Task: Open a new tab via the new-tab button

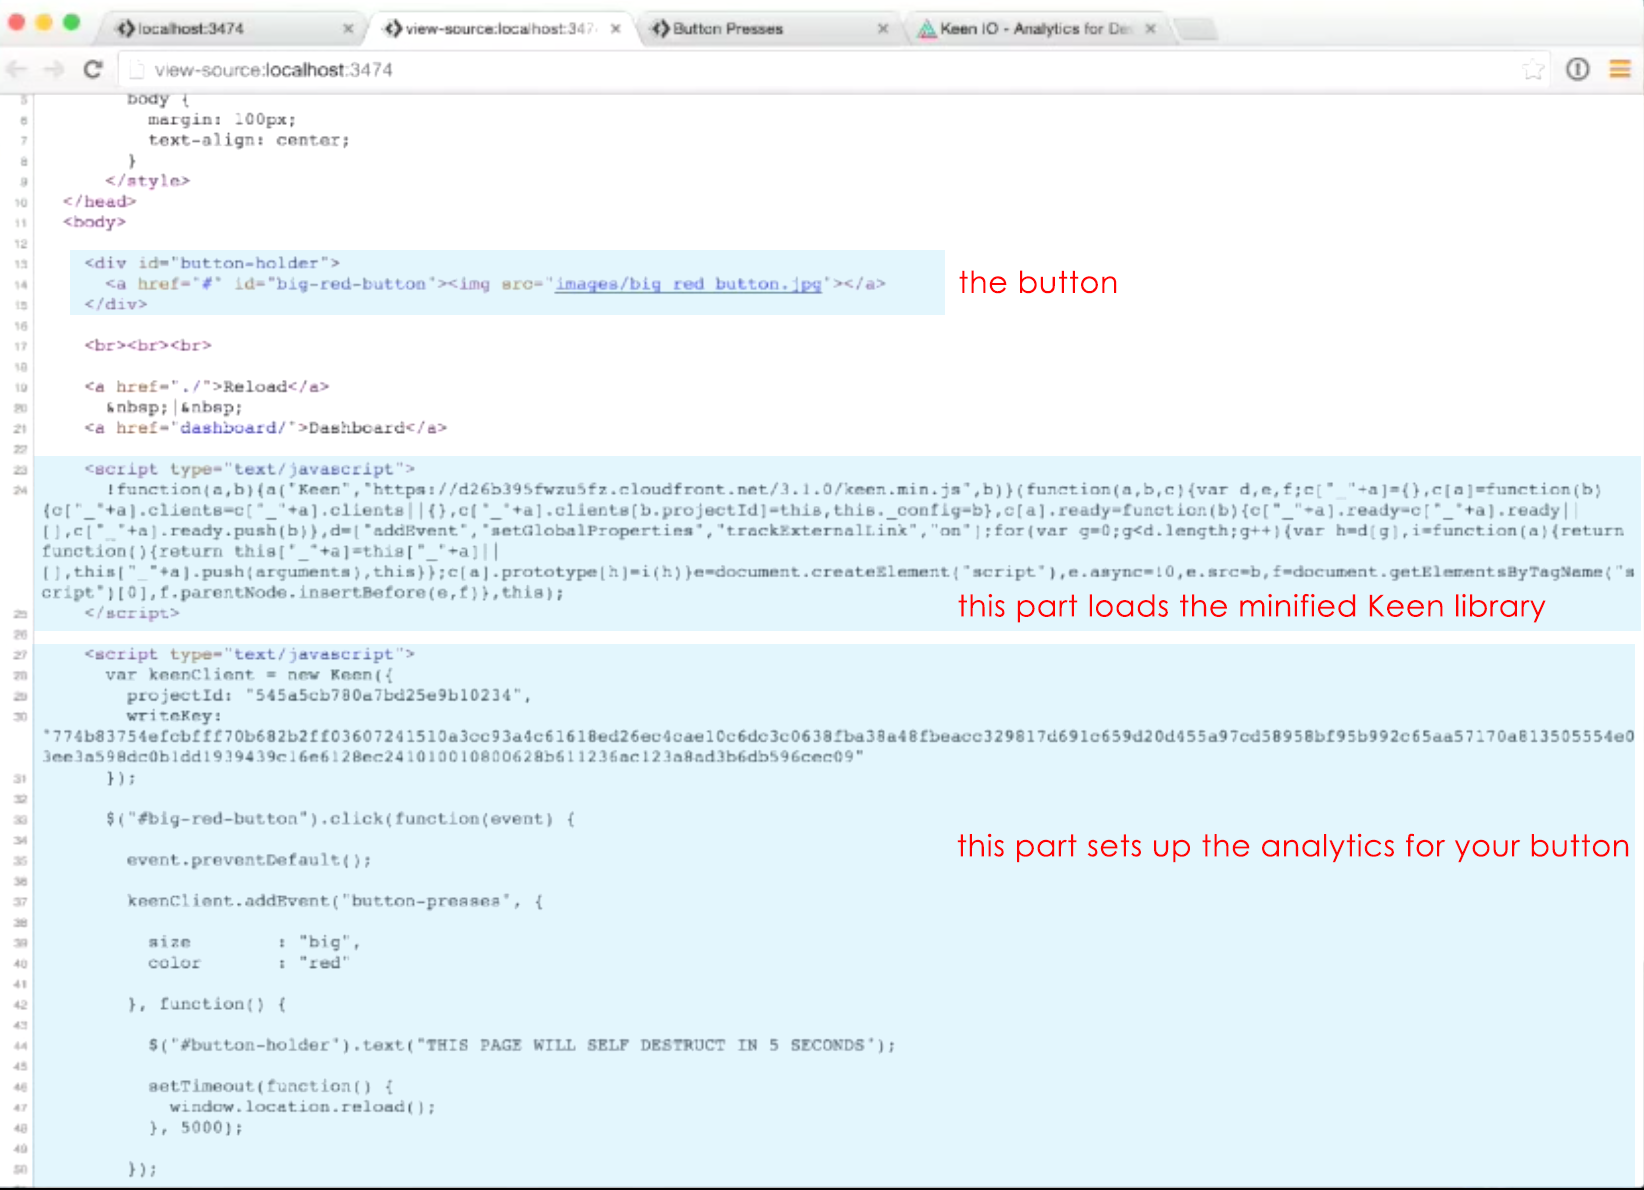Action: [1197, 29]
